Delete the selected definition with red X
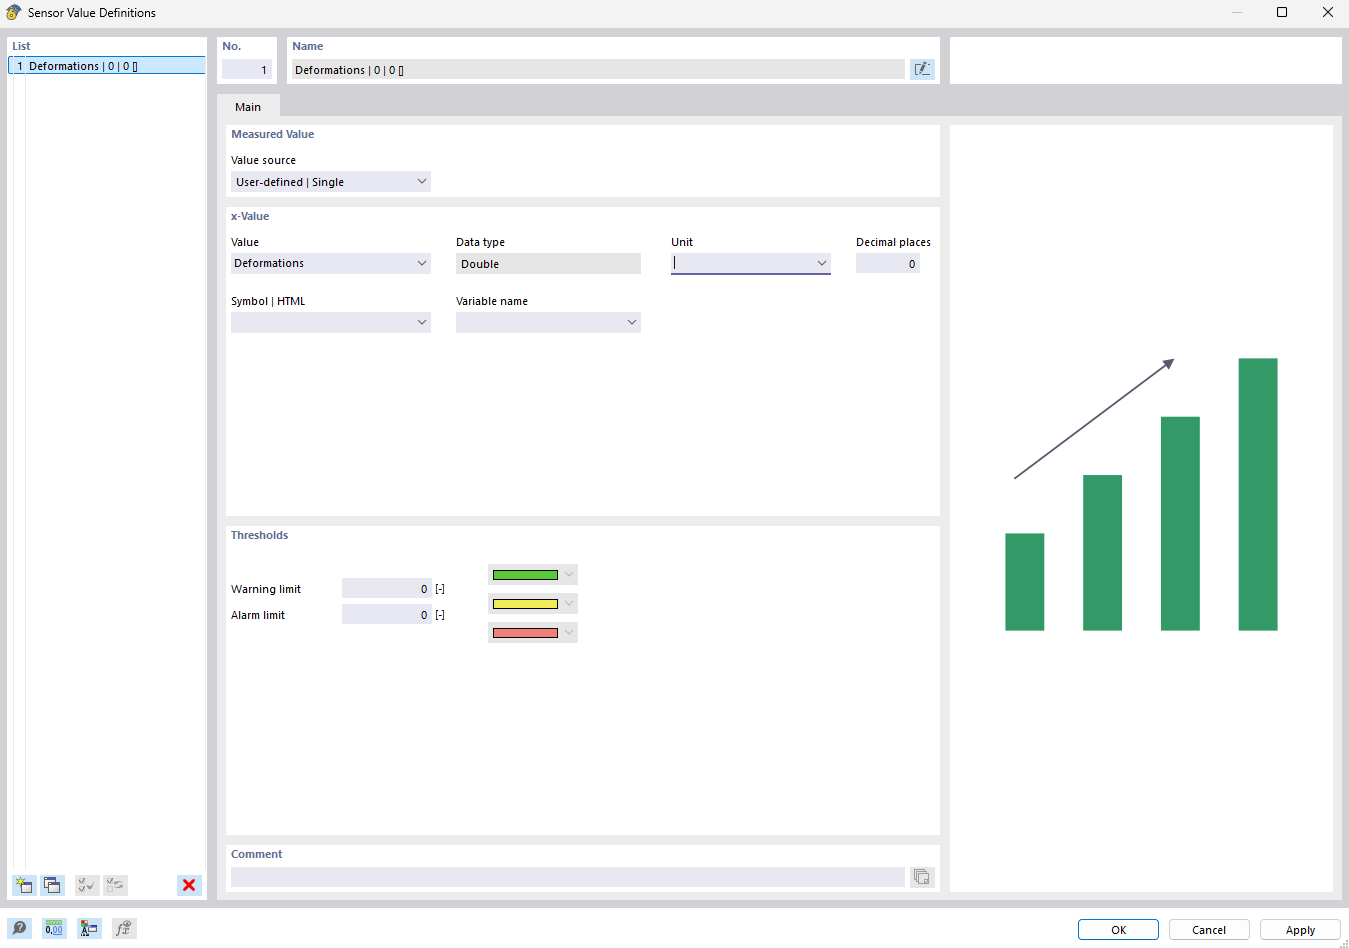1349x948 pixels. (x=189, y=885)
